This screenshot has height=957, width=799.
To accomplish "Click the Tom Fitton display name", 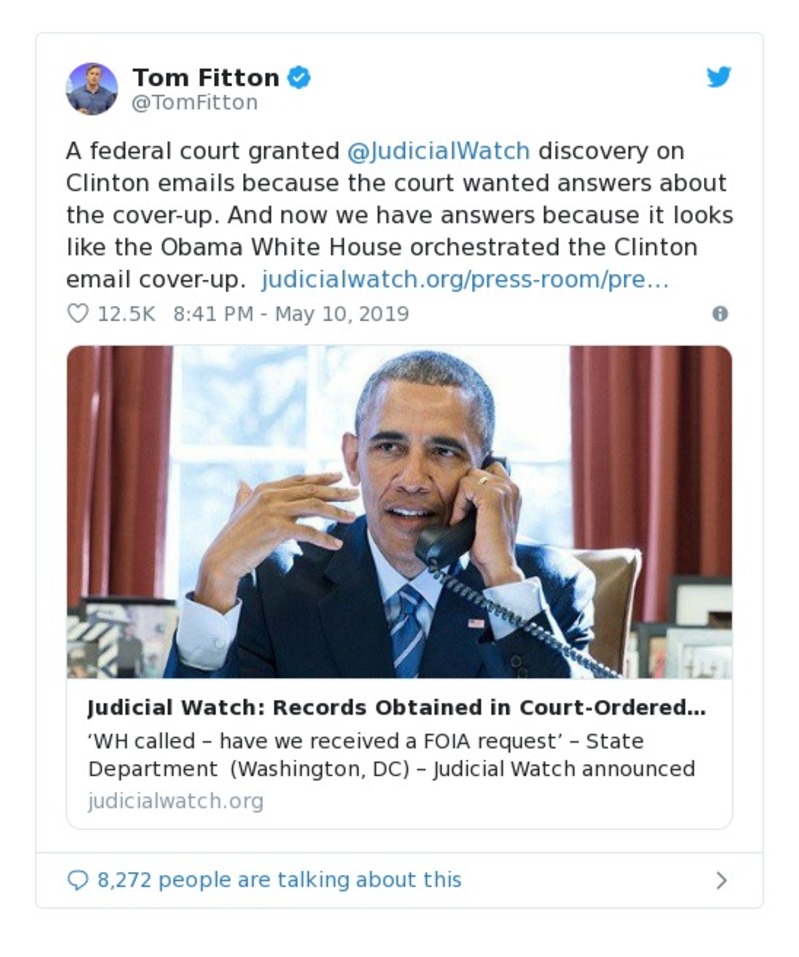I will (x=206, y=78).
